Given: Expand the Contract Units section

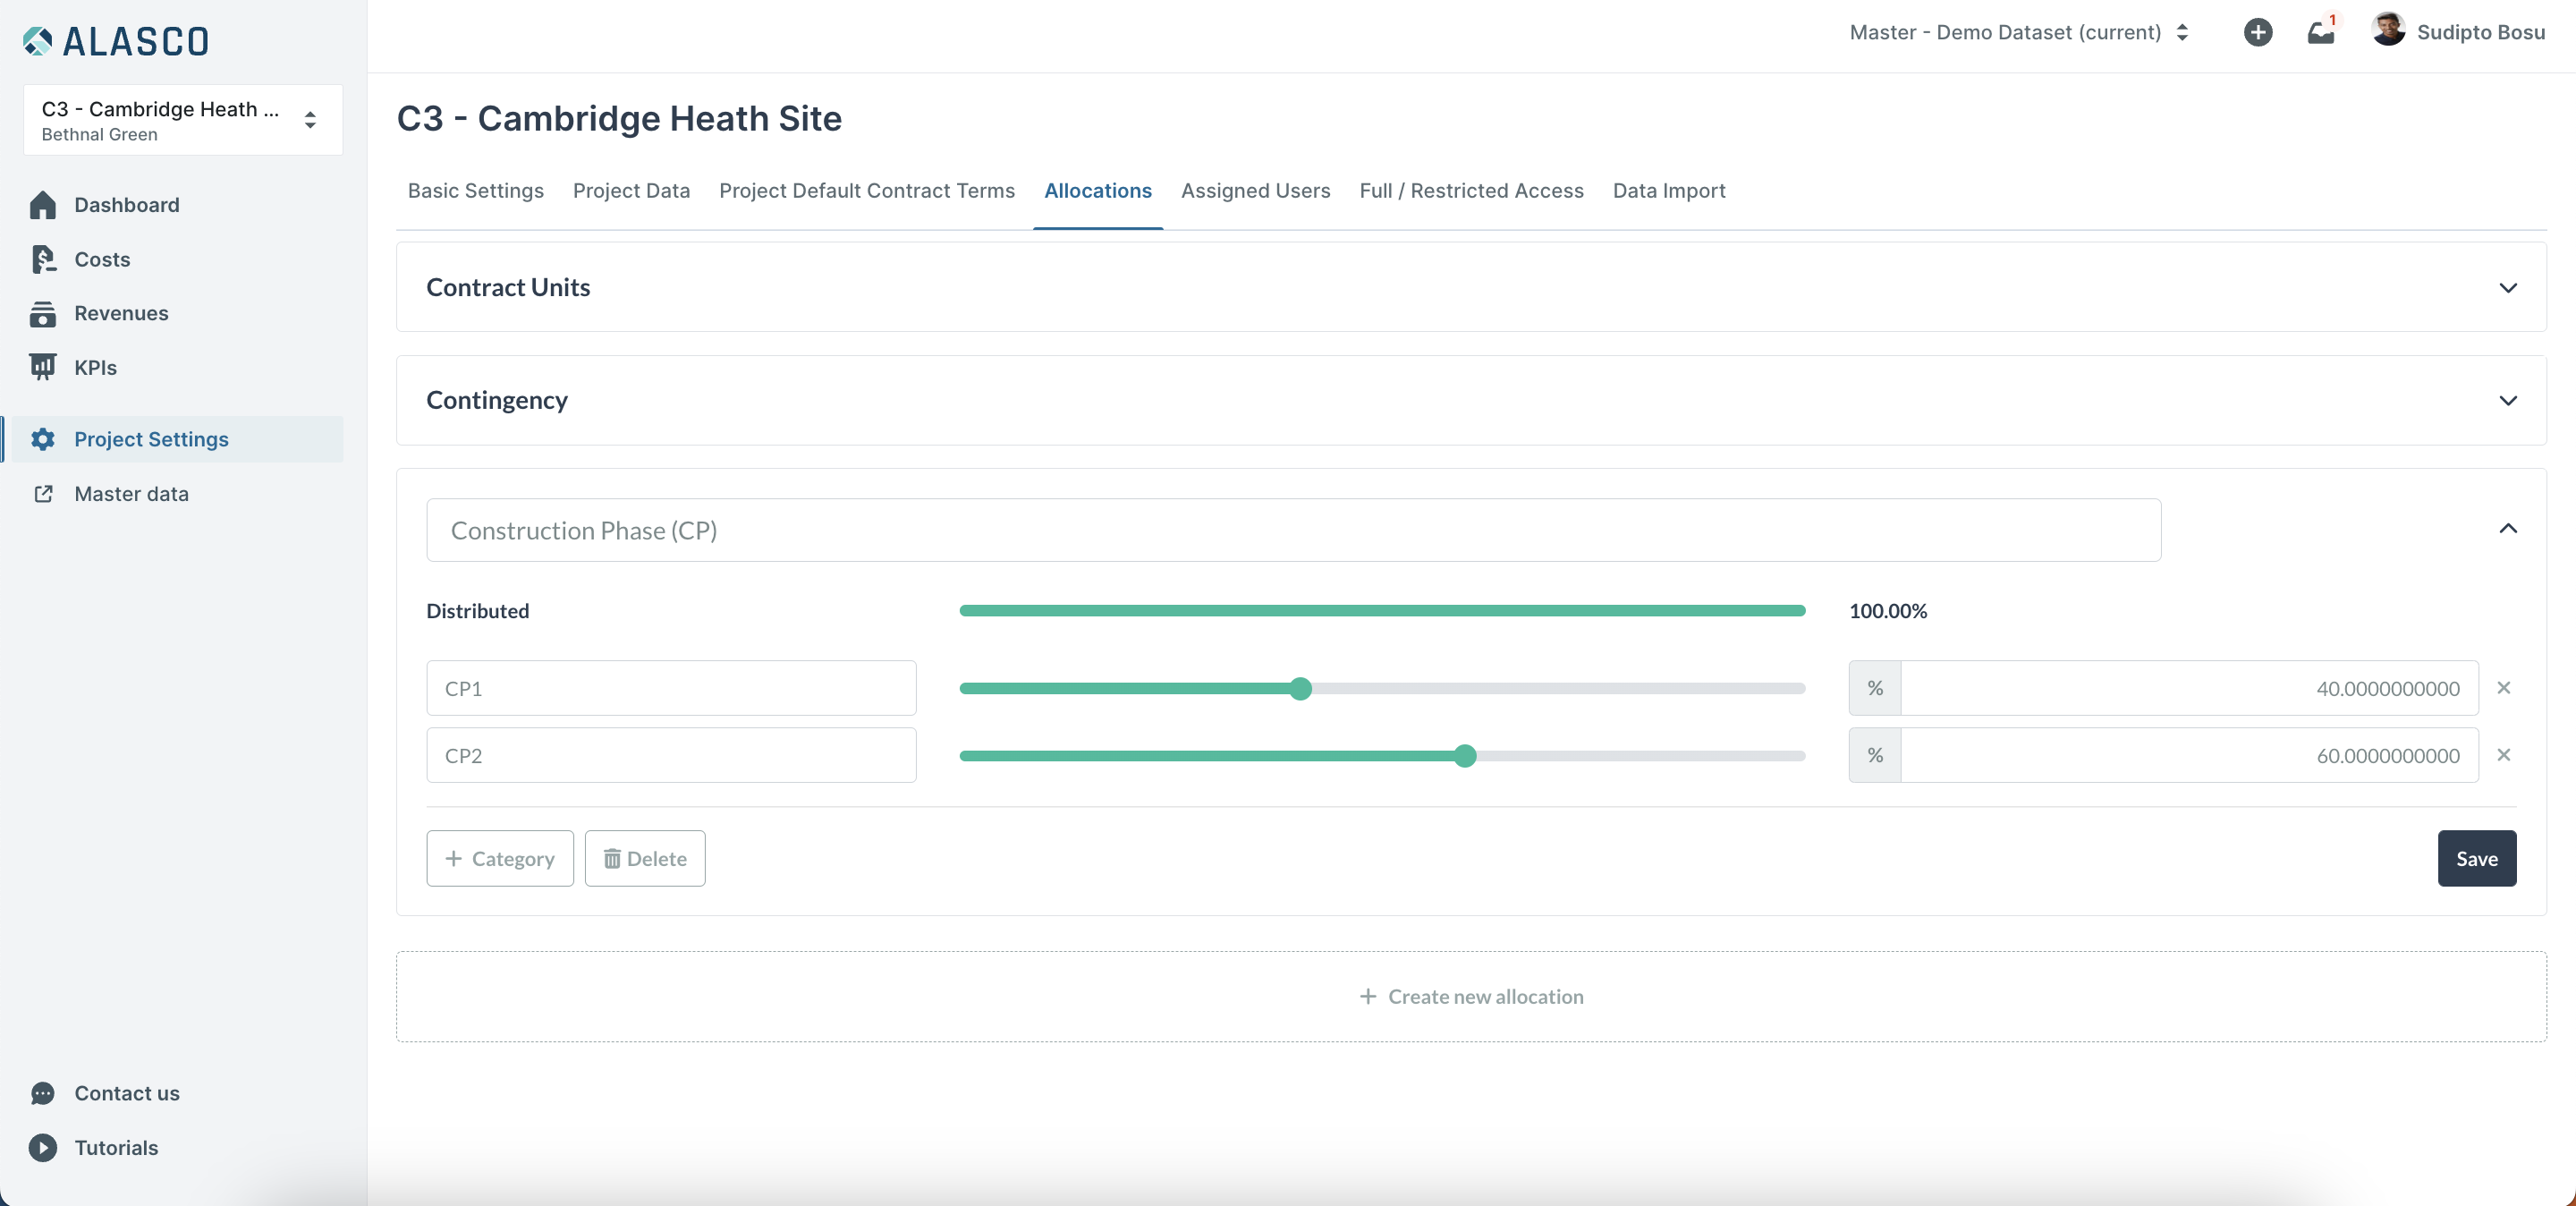Looking at the screenshot, I should 2507,288.
